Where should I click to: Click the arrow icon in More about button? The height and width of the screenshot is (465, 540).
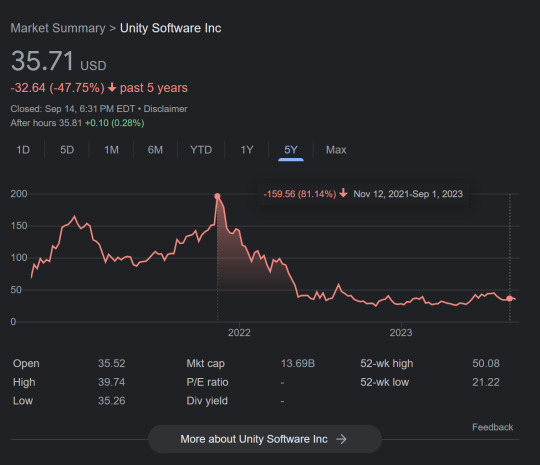click(x=341, y=439)
